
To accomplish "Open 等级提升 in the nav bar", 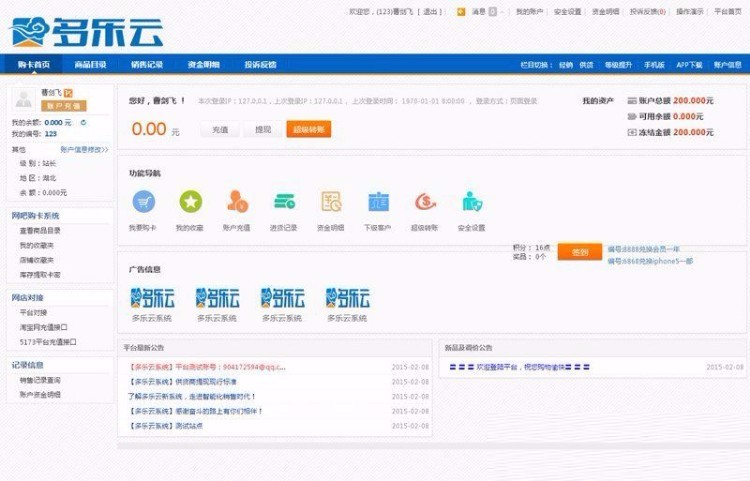I will tap(618, 65).
